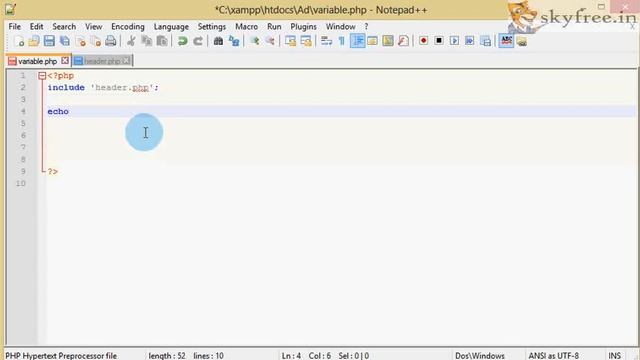Click the Synchronize Horizontal Scrolling icon

point(306,41)
